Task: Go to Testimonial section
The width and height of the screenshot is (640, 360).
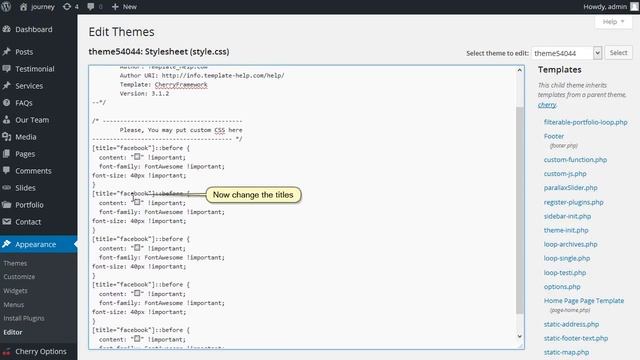Action: point(35,69)
